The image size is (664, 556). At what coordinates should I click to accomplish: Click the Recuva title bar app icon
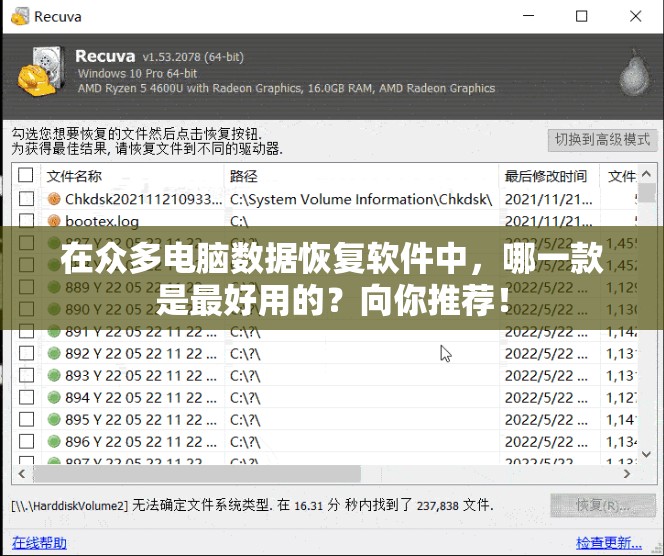[x=19, y=17]
